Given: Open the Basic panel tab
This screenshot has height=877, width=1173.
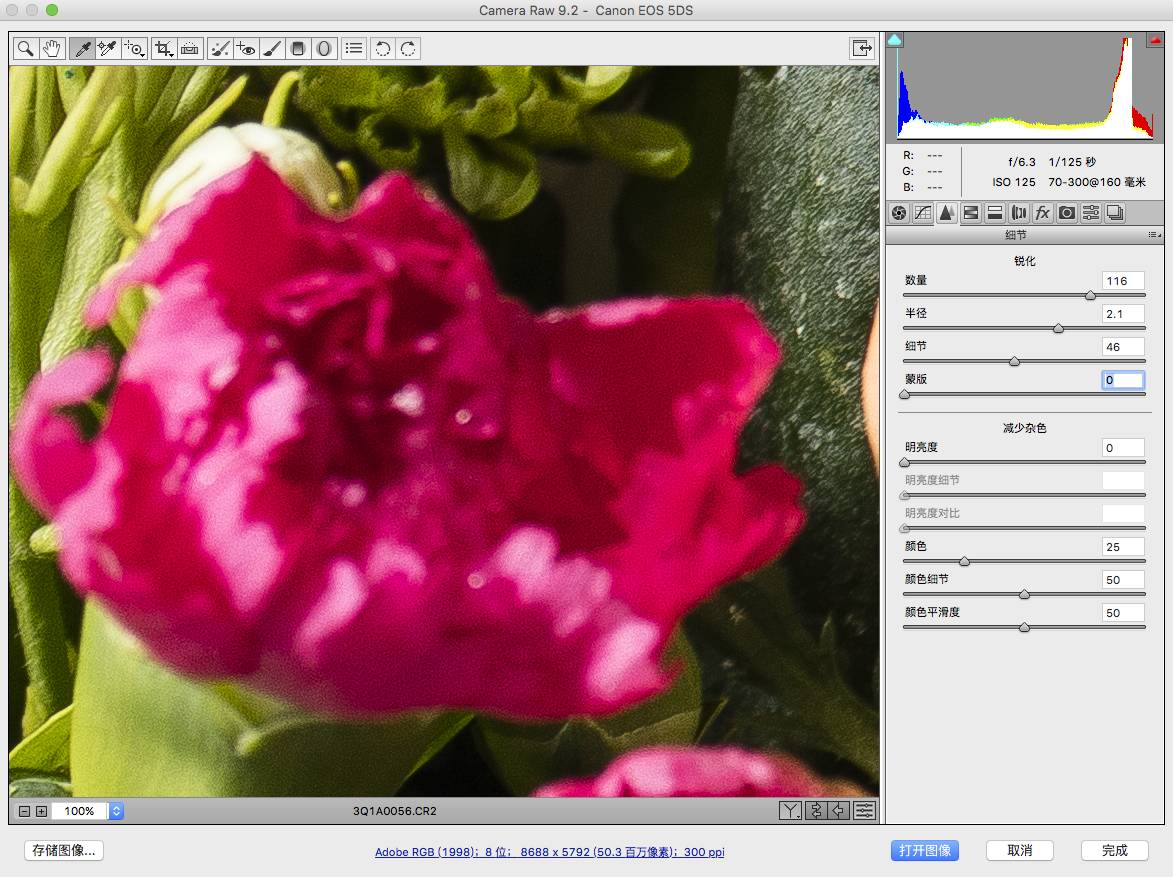Looking at the screenshot, I should [x=899, y=213].
